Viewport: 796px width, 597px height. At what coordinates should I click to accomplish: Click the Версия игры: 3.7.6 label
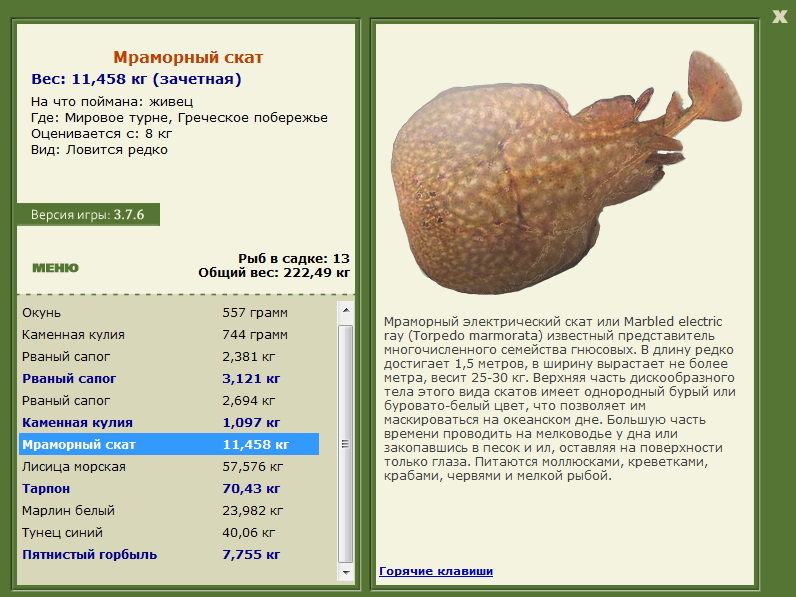88,215
